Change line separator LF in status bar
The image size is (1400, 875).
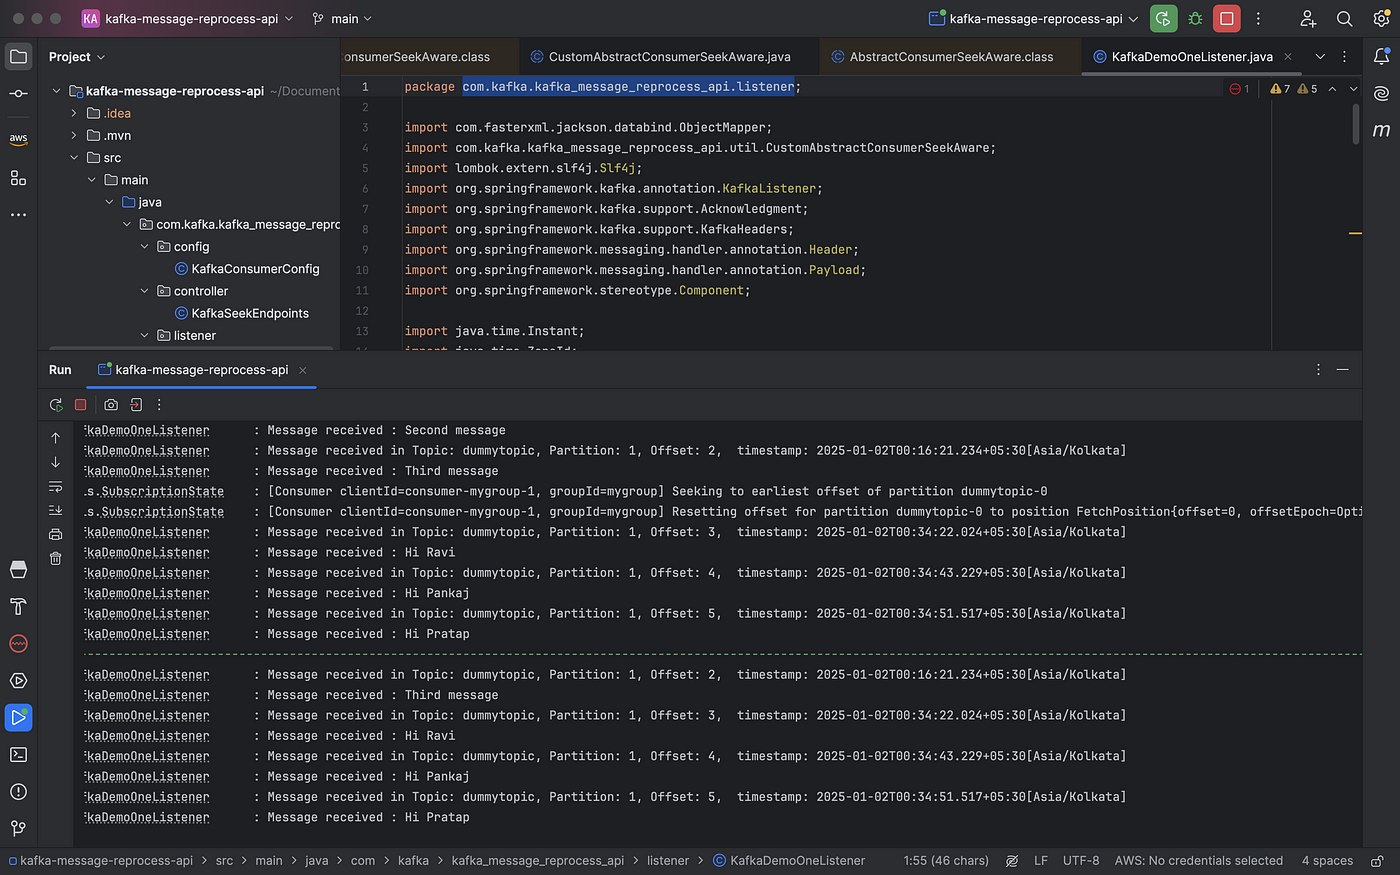(1041, 860)
